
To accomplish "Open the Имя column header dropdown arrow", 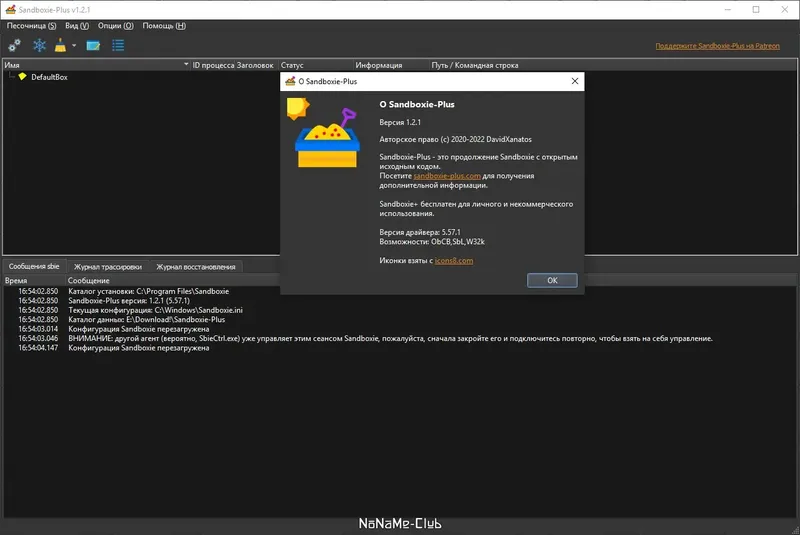I will pos(186,65).
